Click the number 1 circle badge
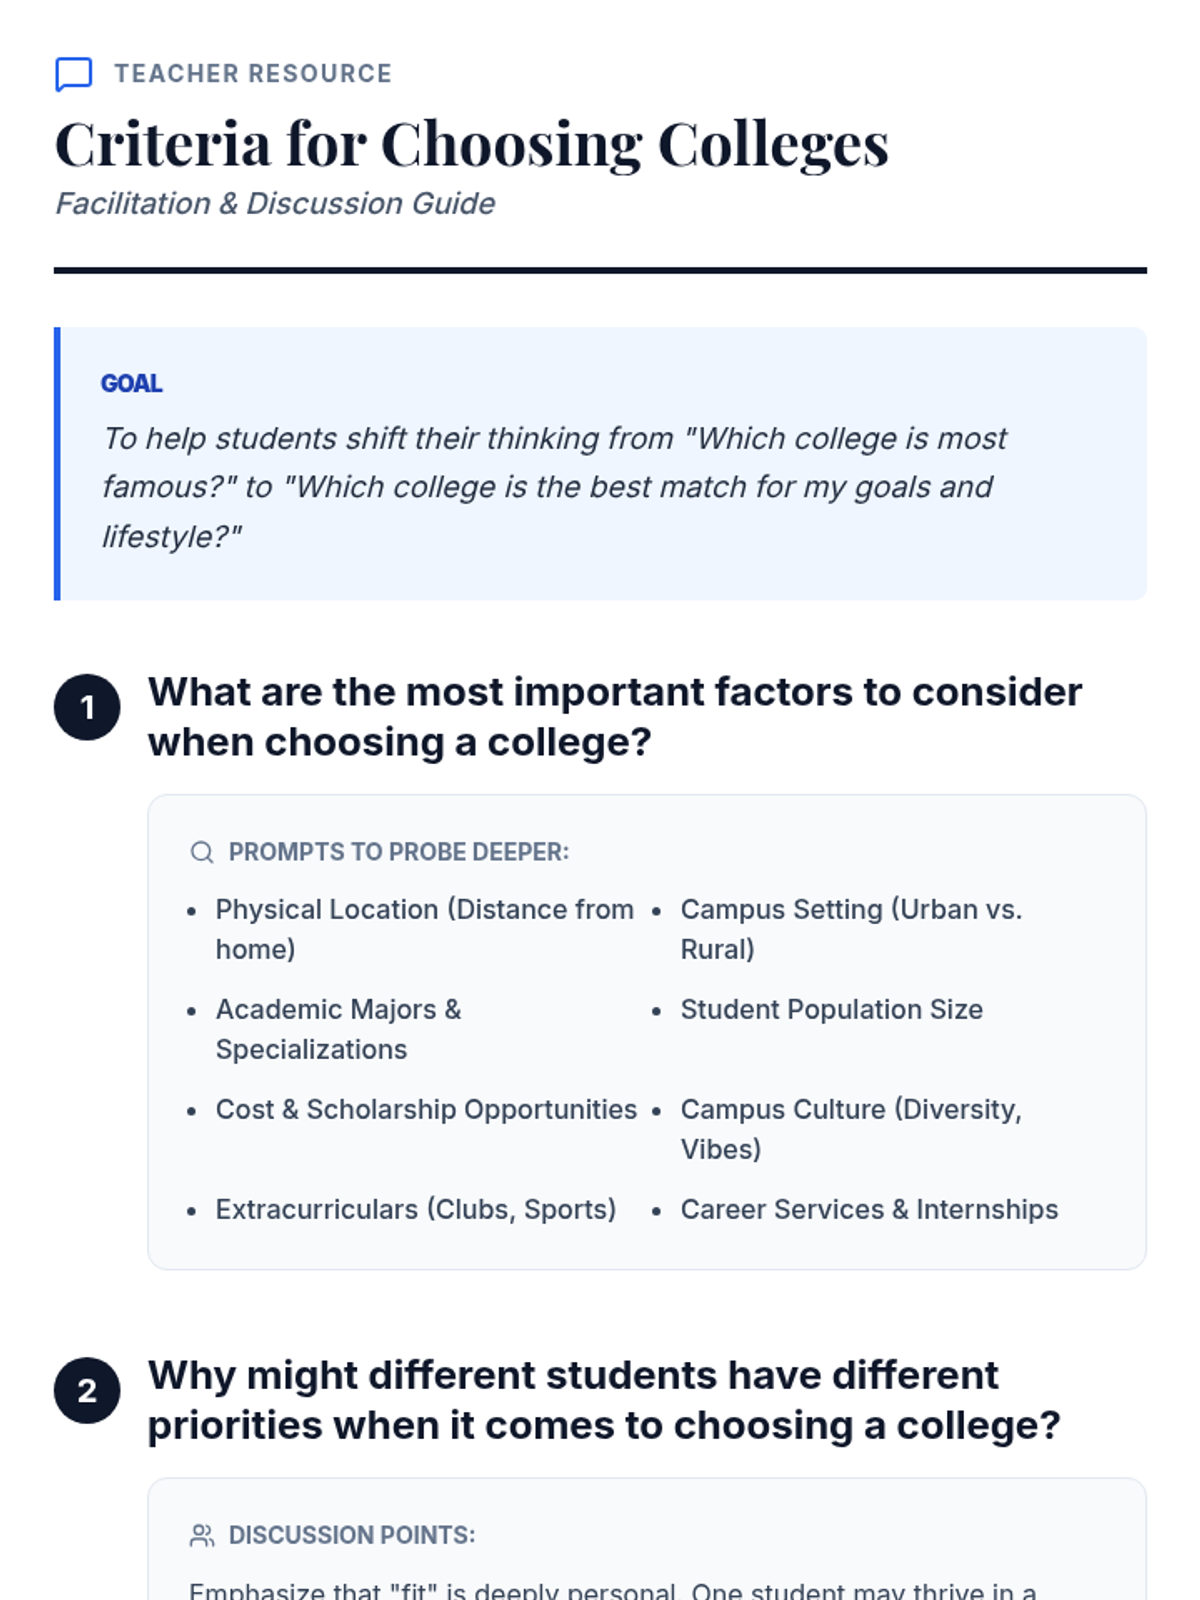1200x1600 pixels. click(87, 707)
